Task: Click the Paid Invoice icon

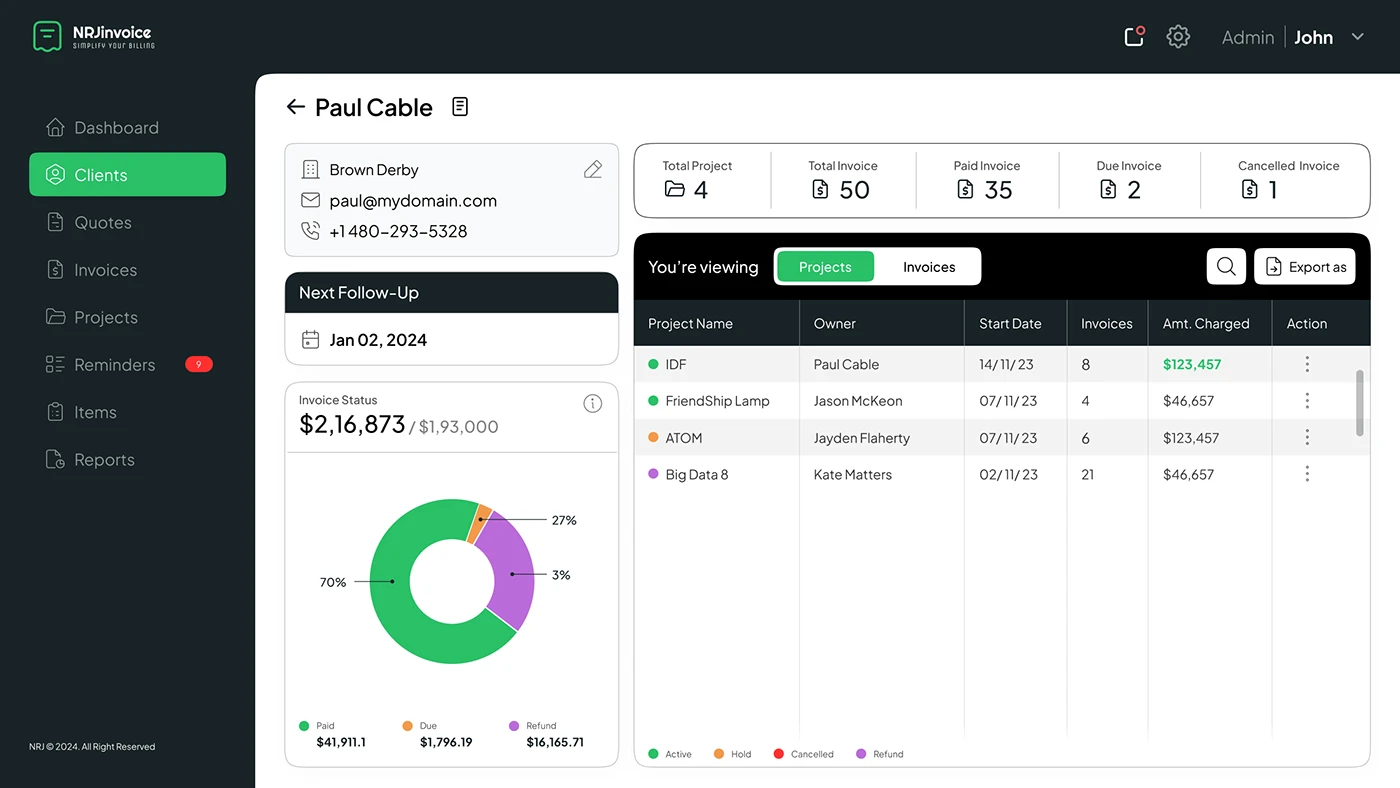Action: click(965, 189)
